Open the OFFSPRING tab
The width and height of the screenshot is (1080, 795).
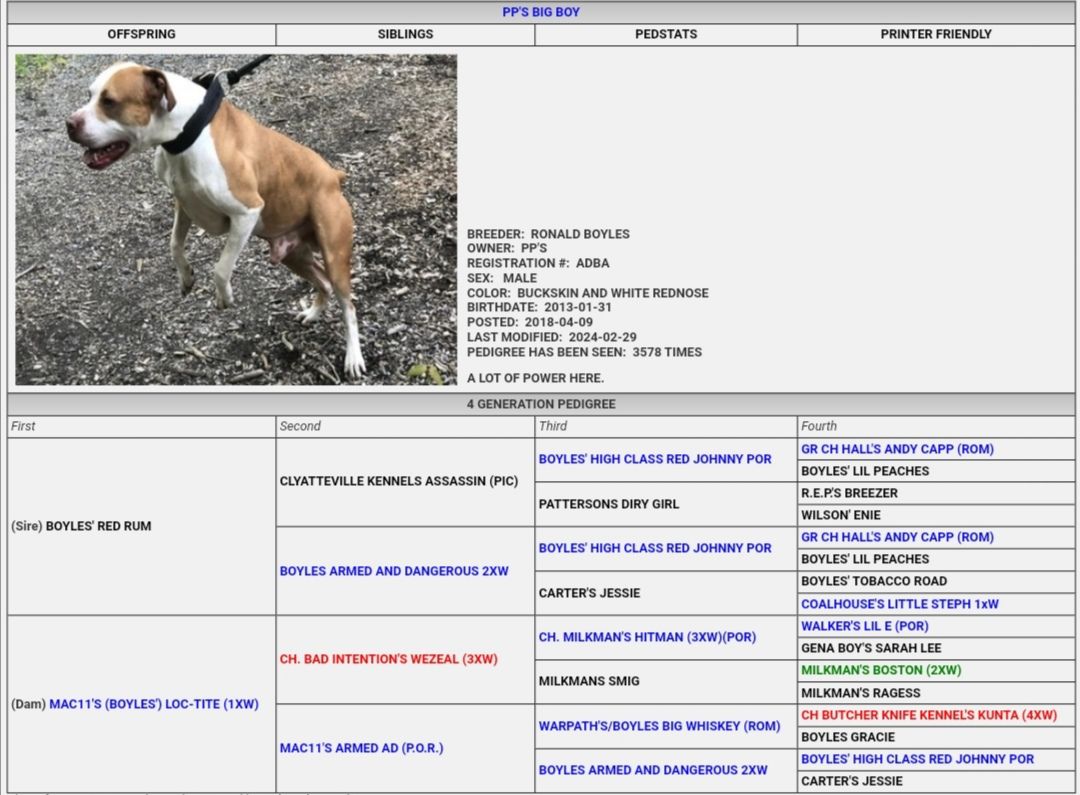(141, 34)
